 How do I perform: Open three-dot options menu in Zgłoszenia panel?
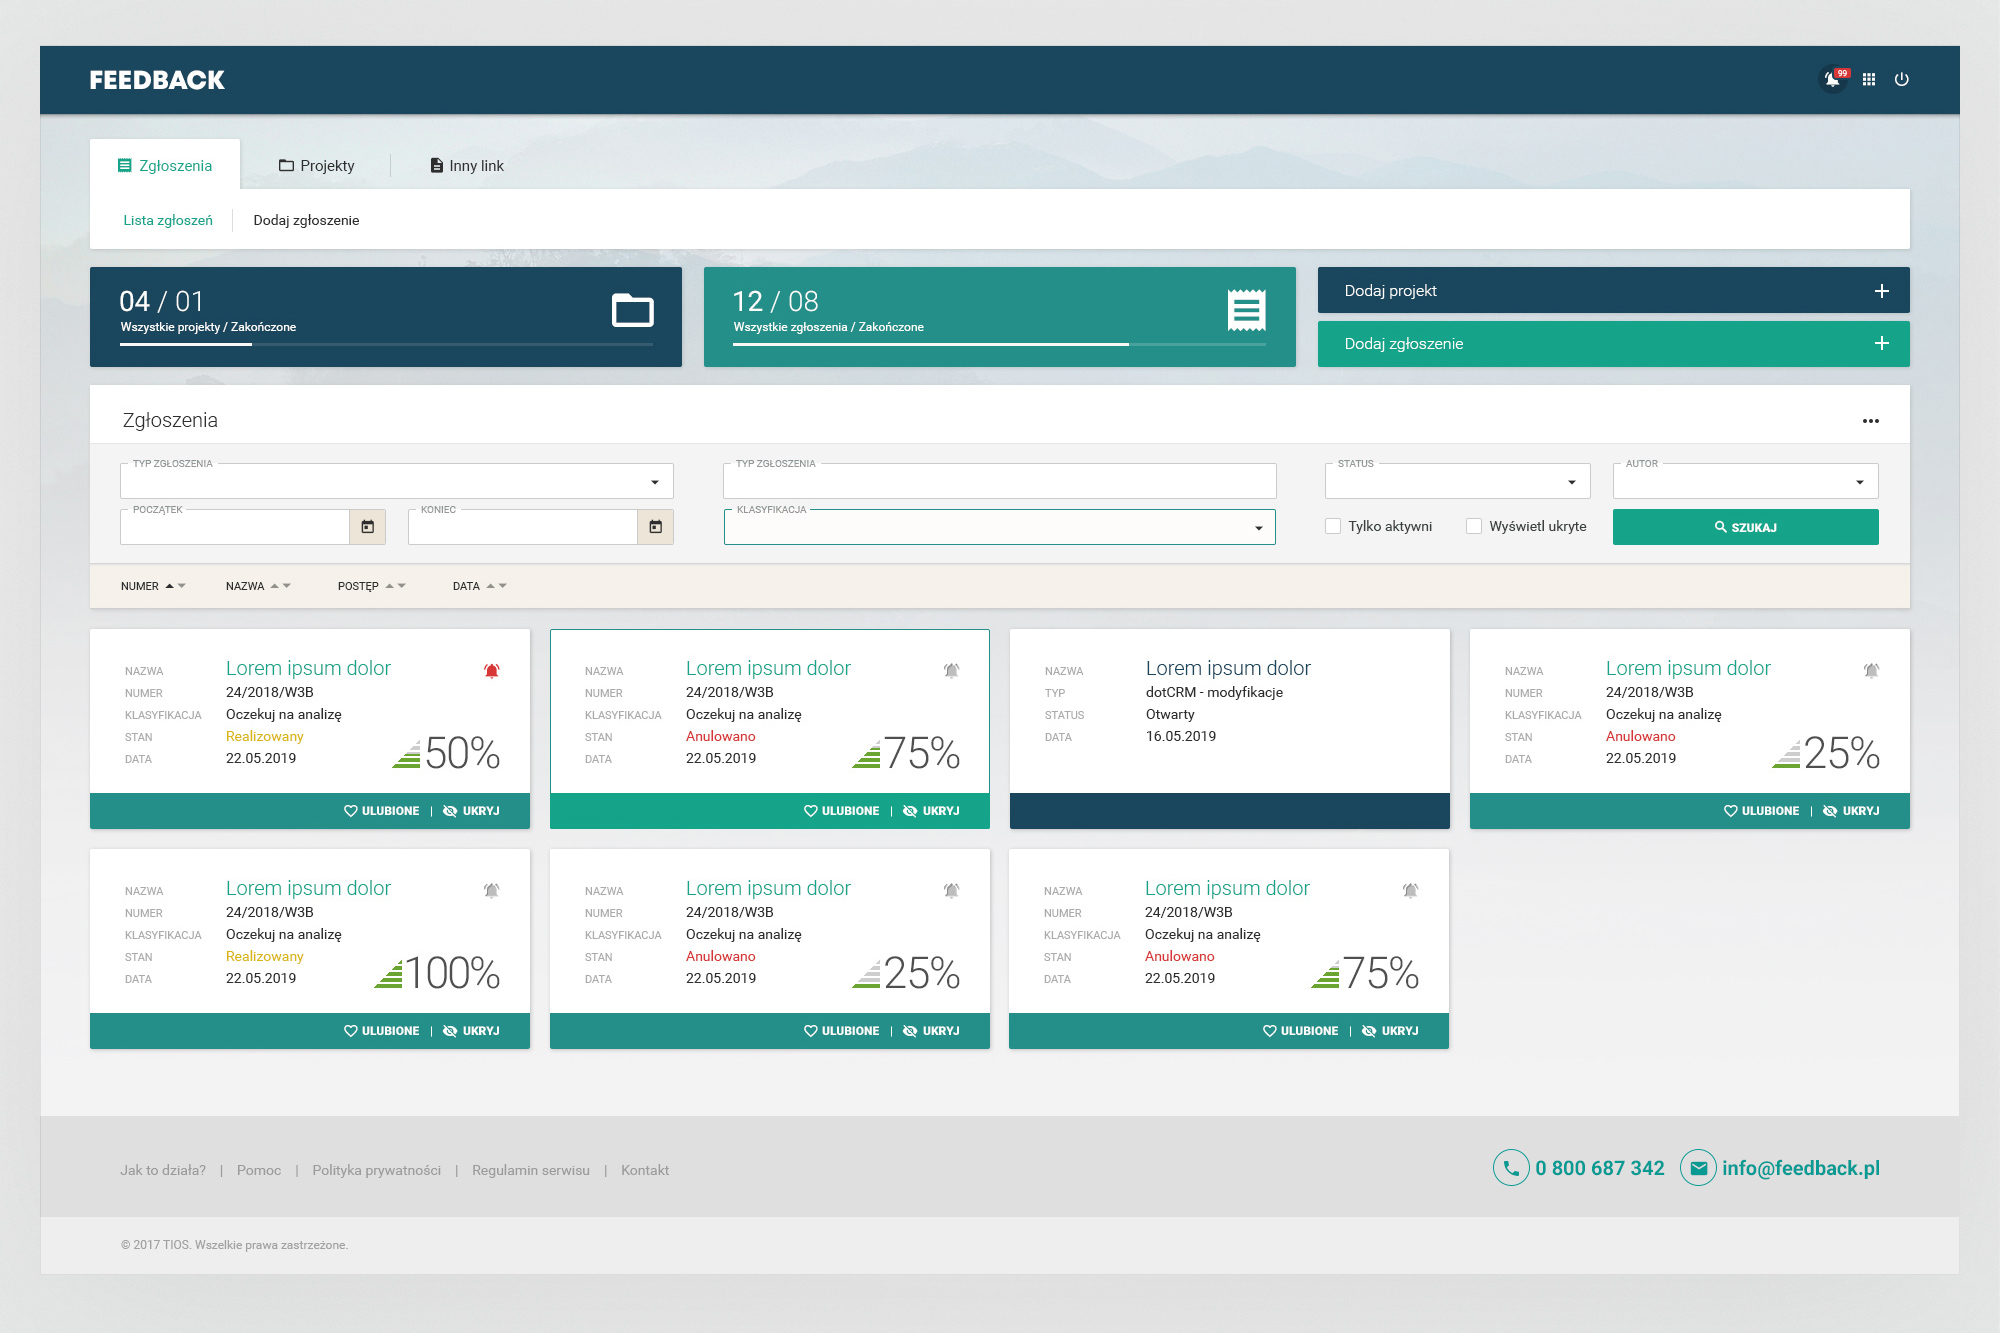(1870, 421)
